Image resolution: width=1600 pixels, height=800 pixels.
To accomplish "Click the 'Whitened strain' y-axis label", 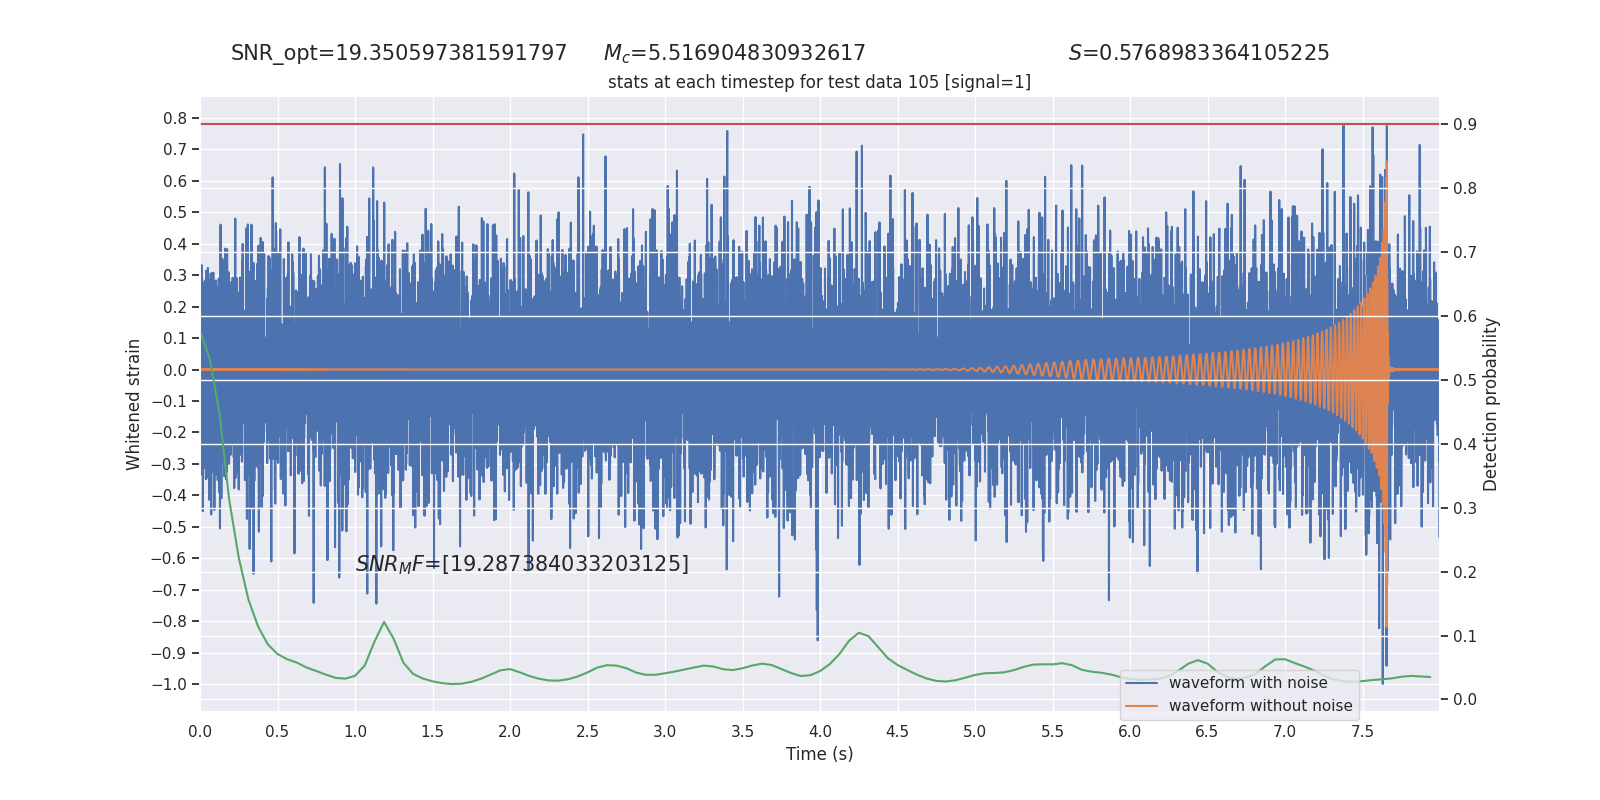I will coord(133,404).
